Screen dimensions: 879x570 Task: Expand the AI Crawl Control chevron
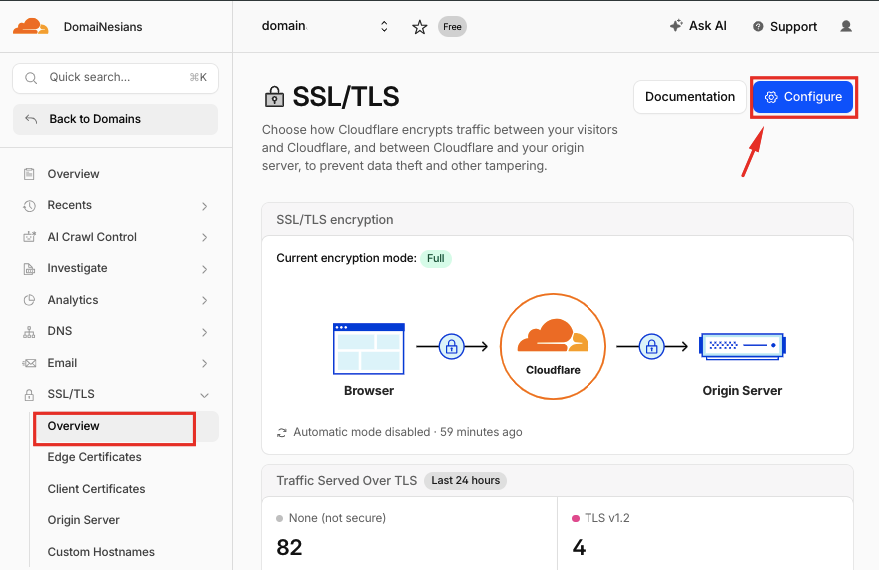[x=205, y=238]
